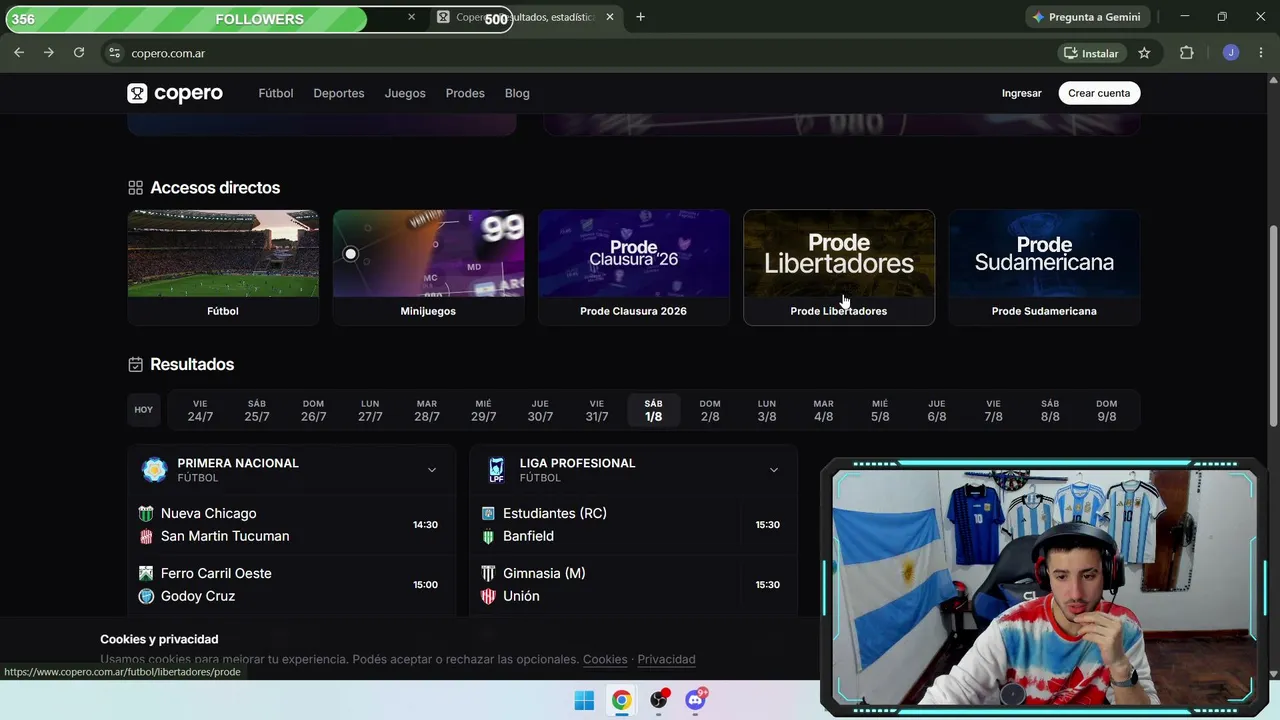Collapse the Primera Nacional section chevron
The height and width of the screenshot is (720, 1280).
[432, 470]
